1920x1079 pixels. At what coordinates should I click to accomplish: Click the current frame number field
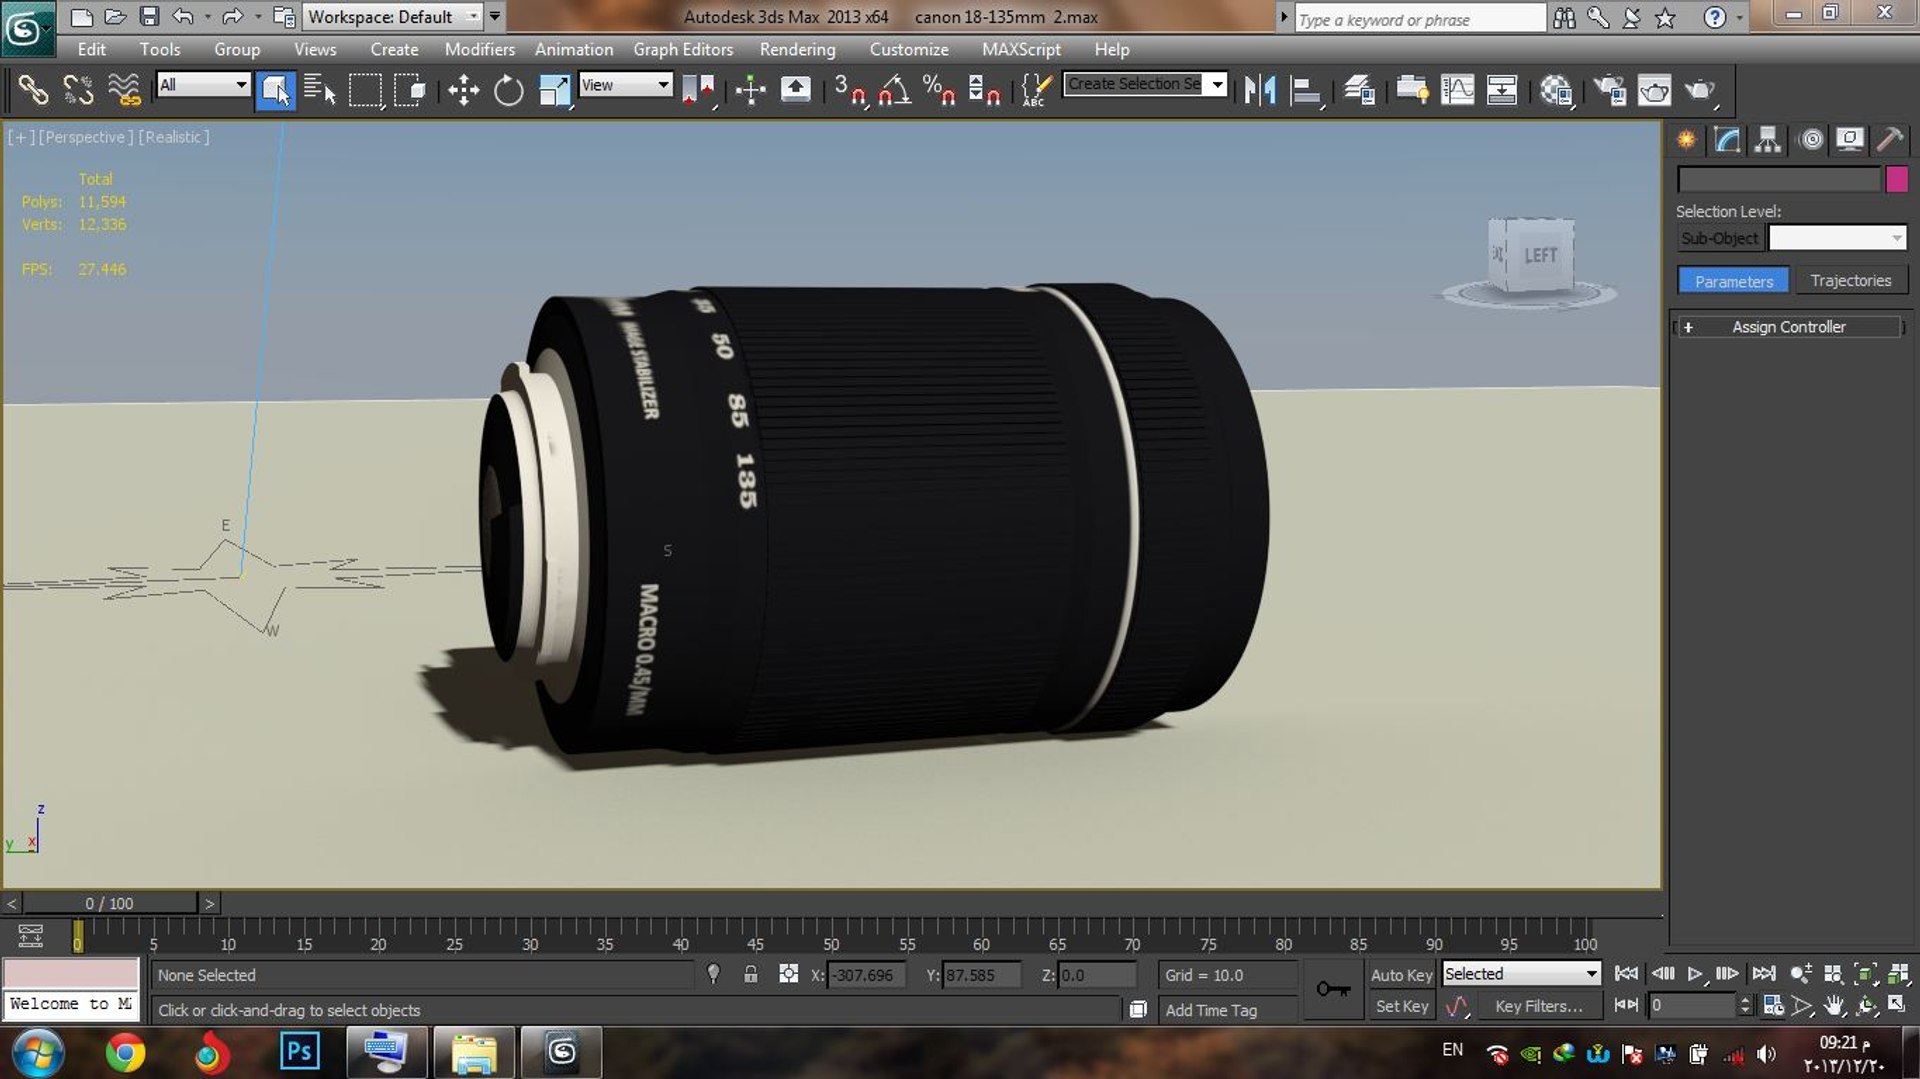pos(1694,1005)
